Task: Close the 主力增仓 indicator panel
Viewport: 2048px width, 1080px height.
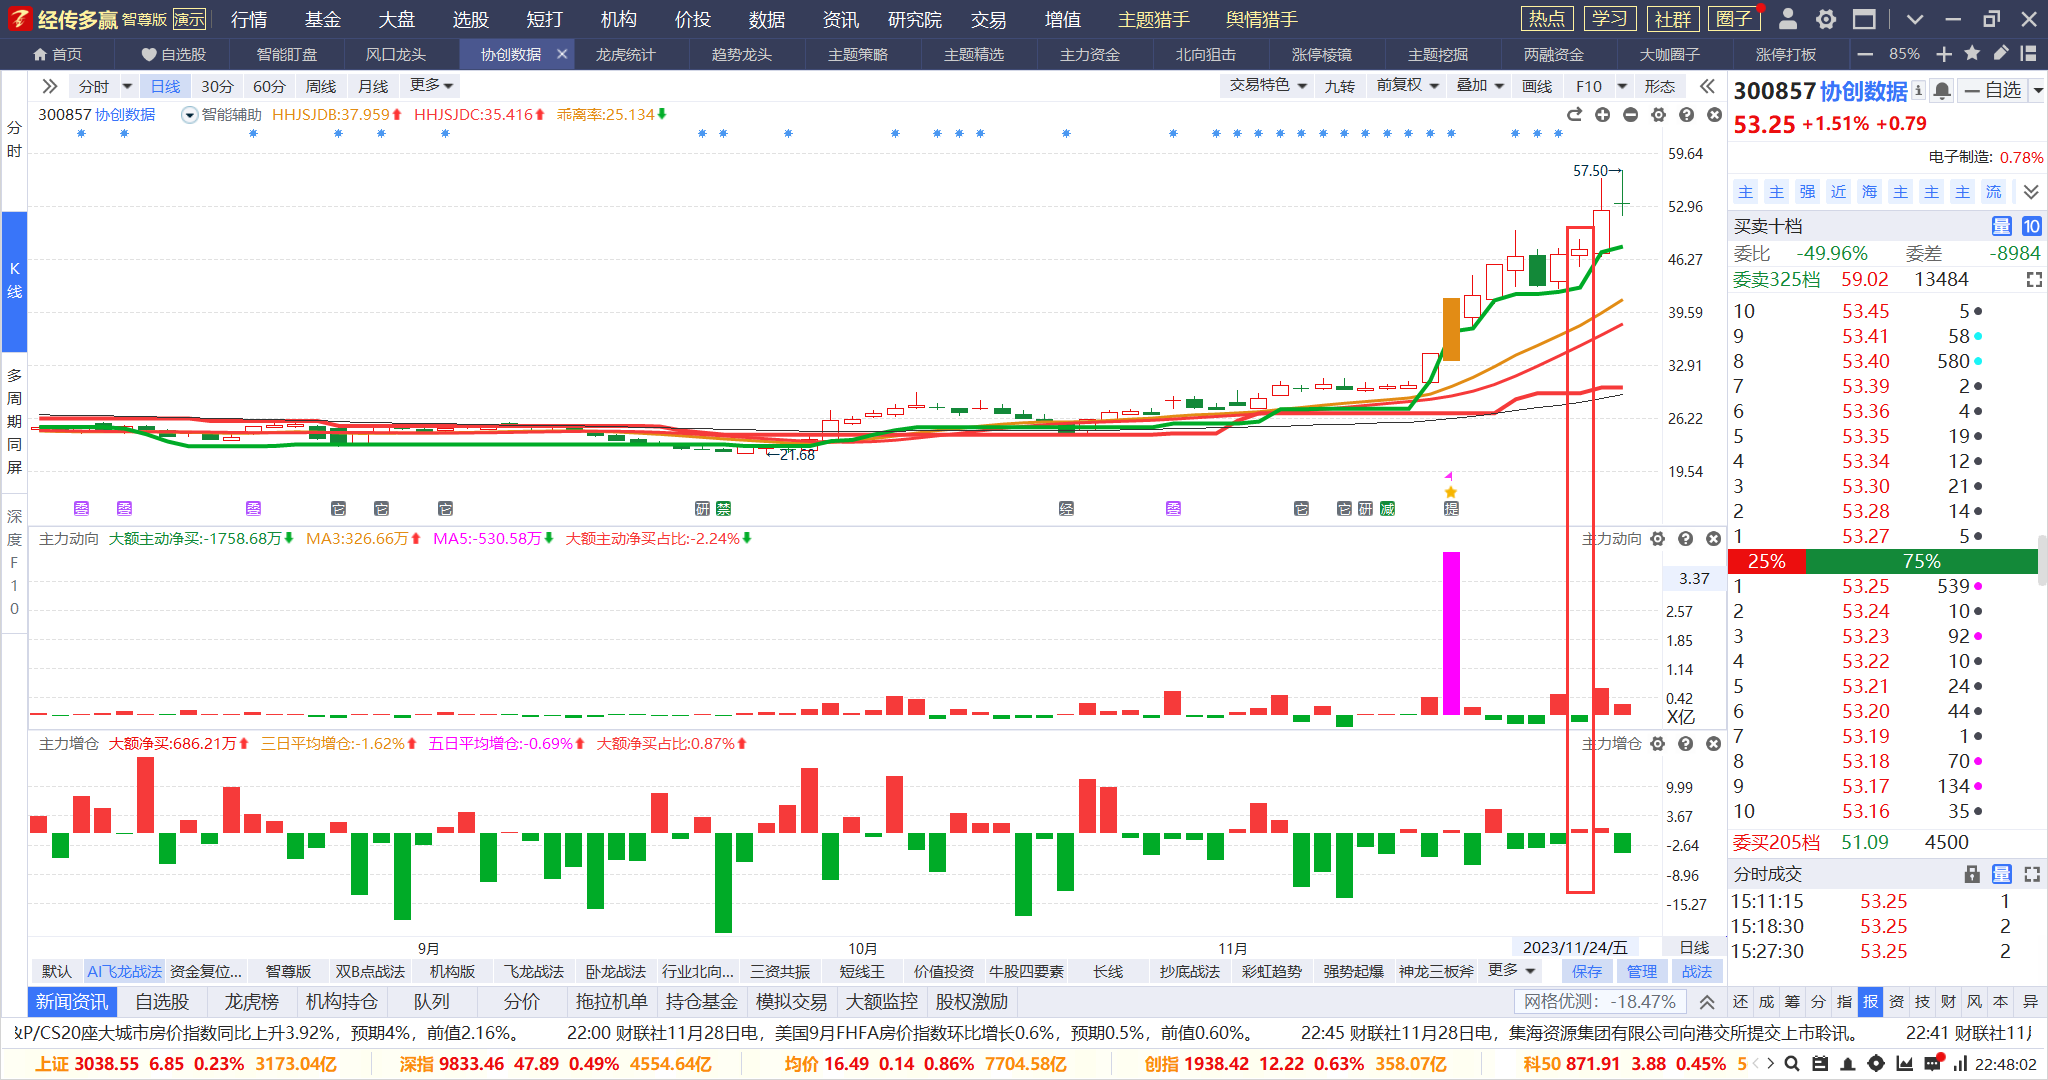Action: pos(1714,744)
